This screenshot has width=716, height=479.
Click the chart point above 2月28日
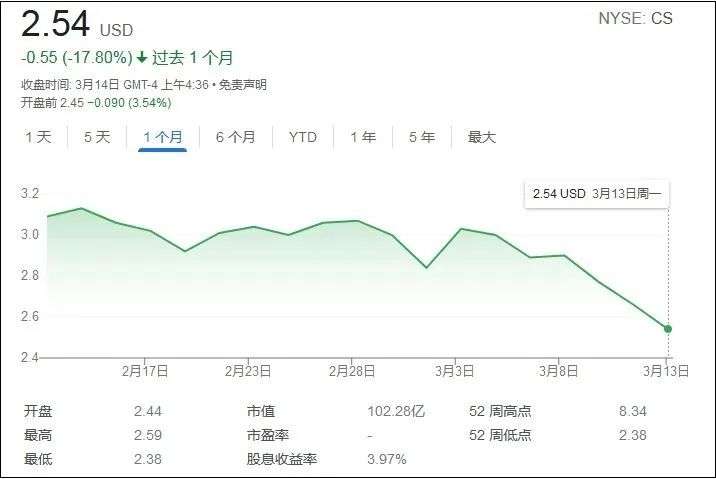[x=357, y=221]
